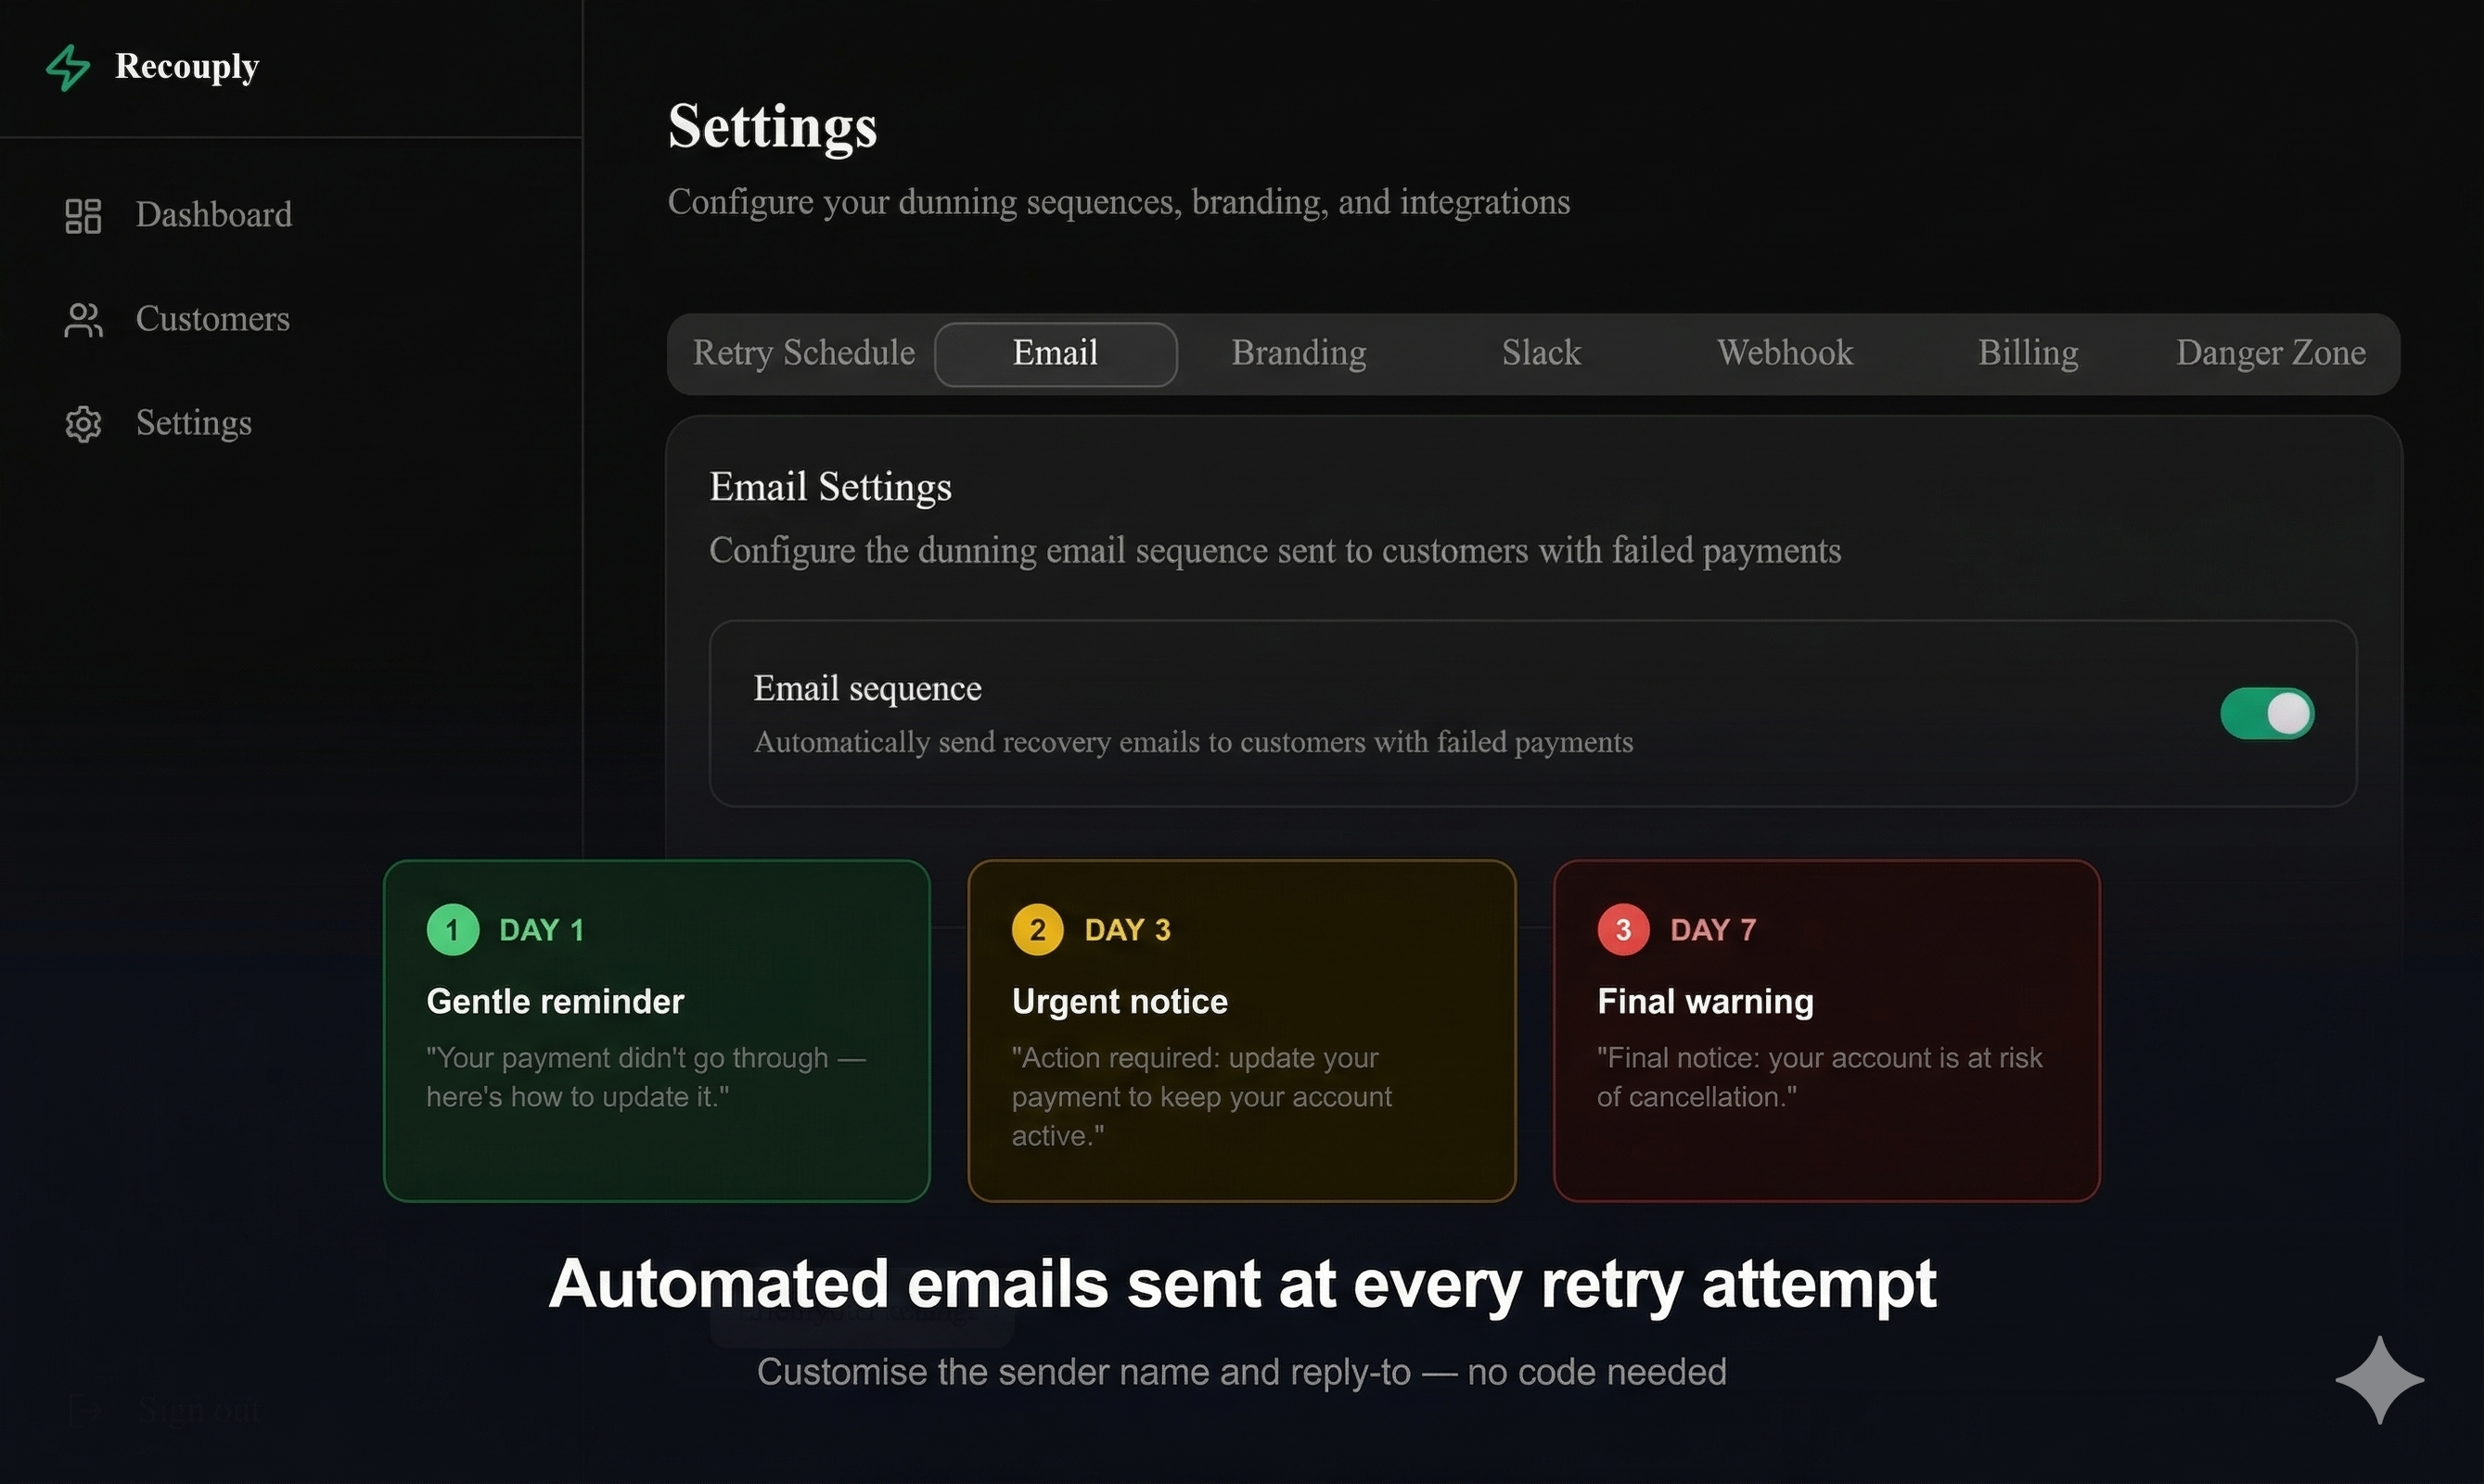Open the Customers page

click(213, 318)
